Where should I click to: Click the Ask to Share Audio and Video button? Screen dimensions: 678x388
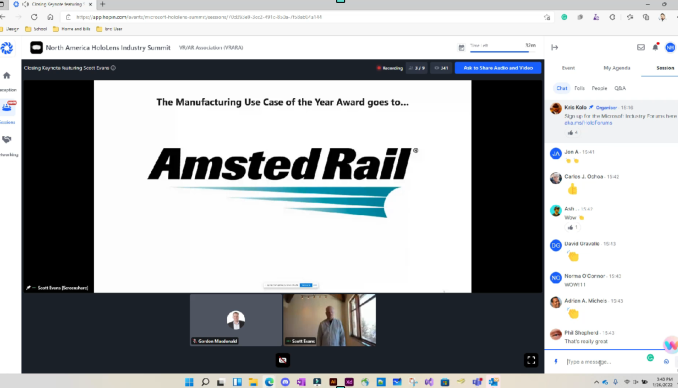(x=498, y=68)
